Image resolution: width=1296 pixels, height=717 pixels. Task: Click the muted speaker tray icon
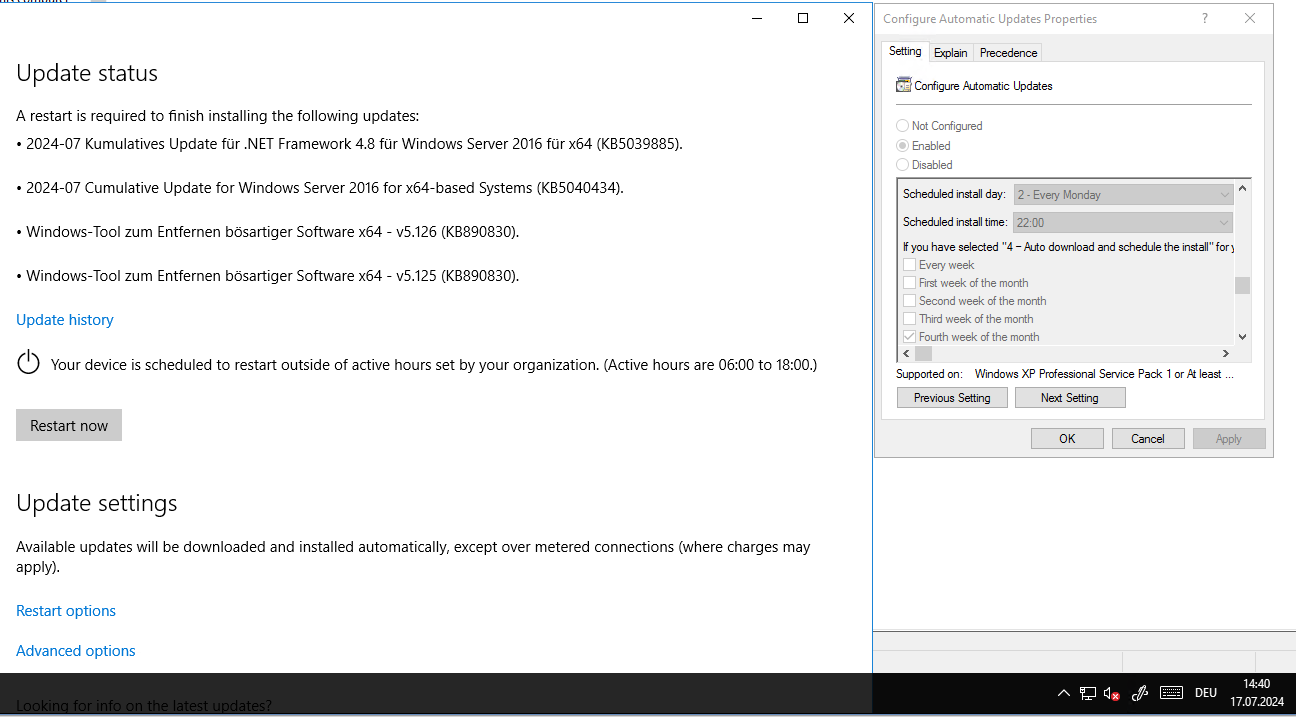1112,693
